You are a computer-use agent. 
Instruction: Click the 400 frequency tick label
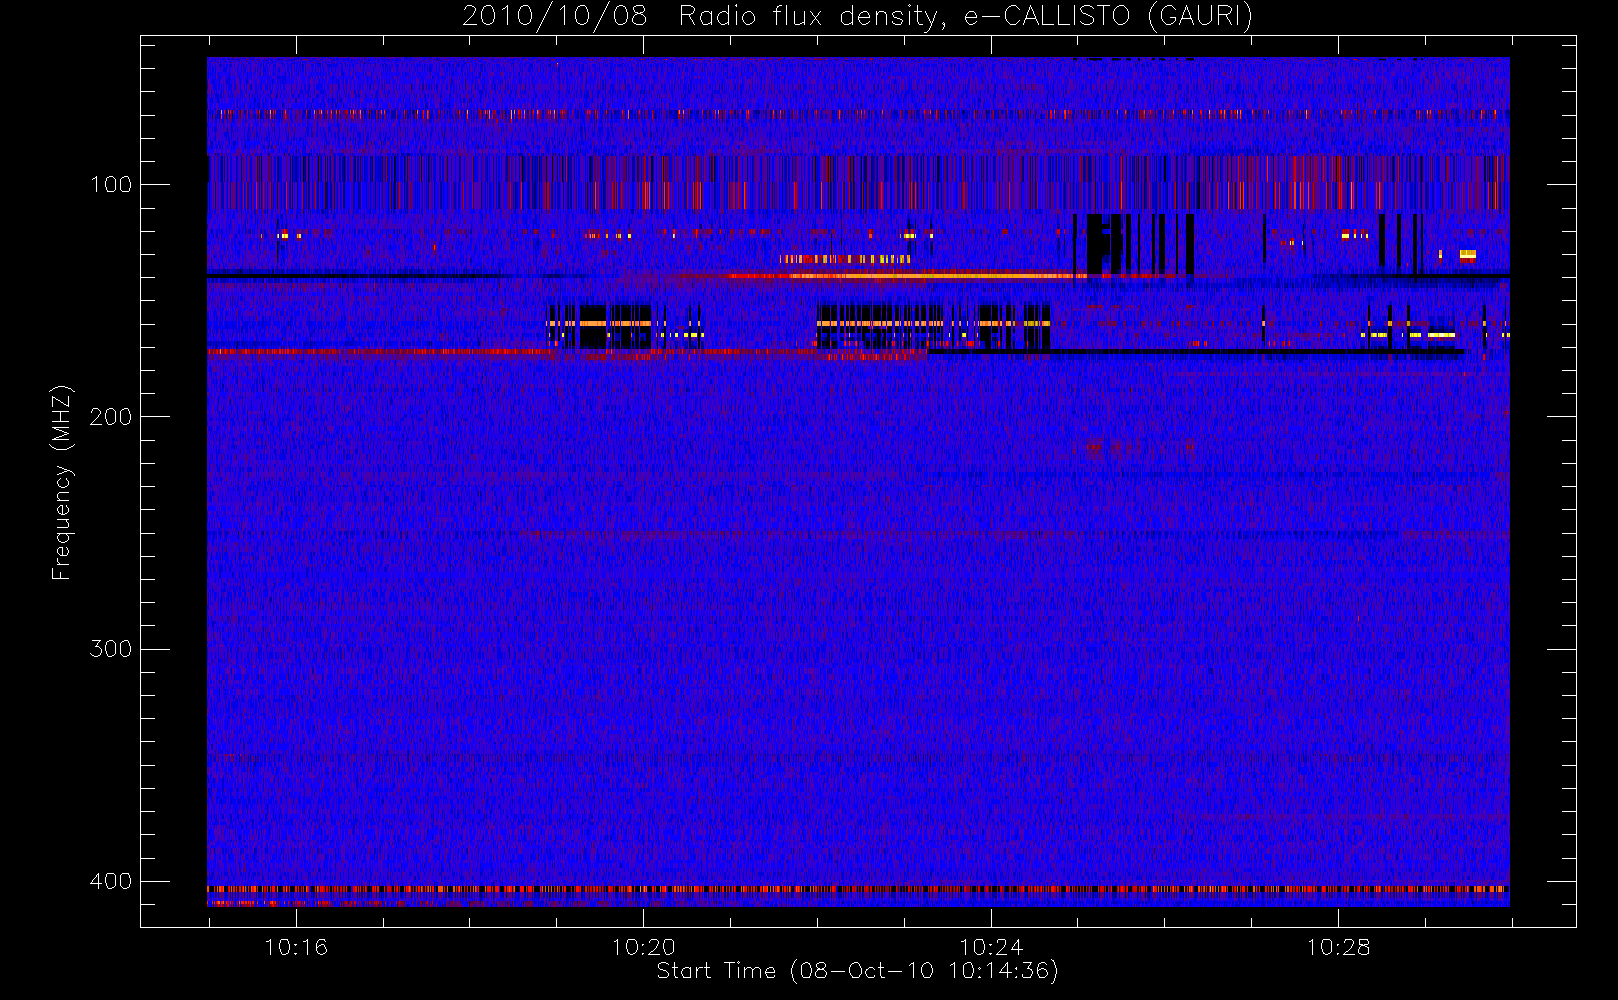[x=111, y=881]
